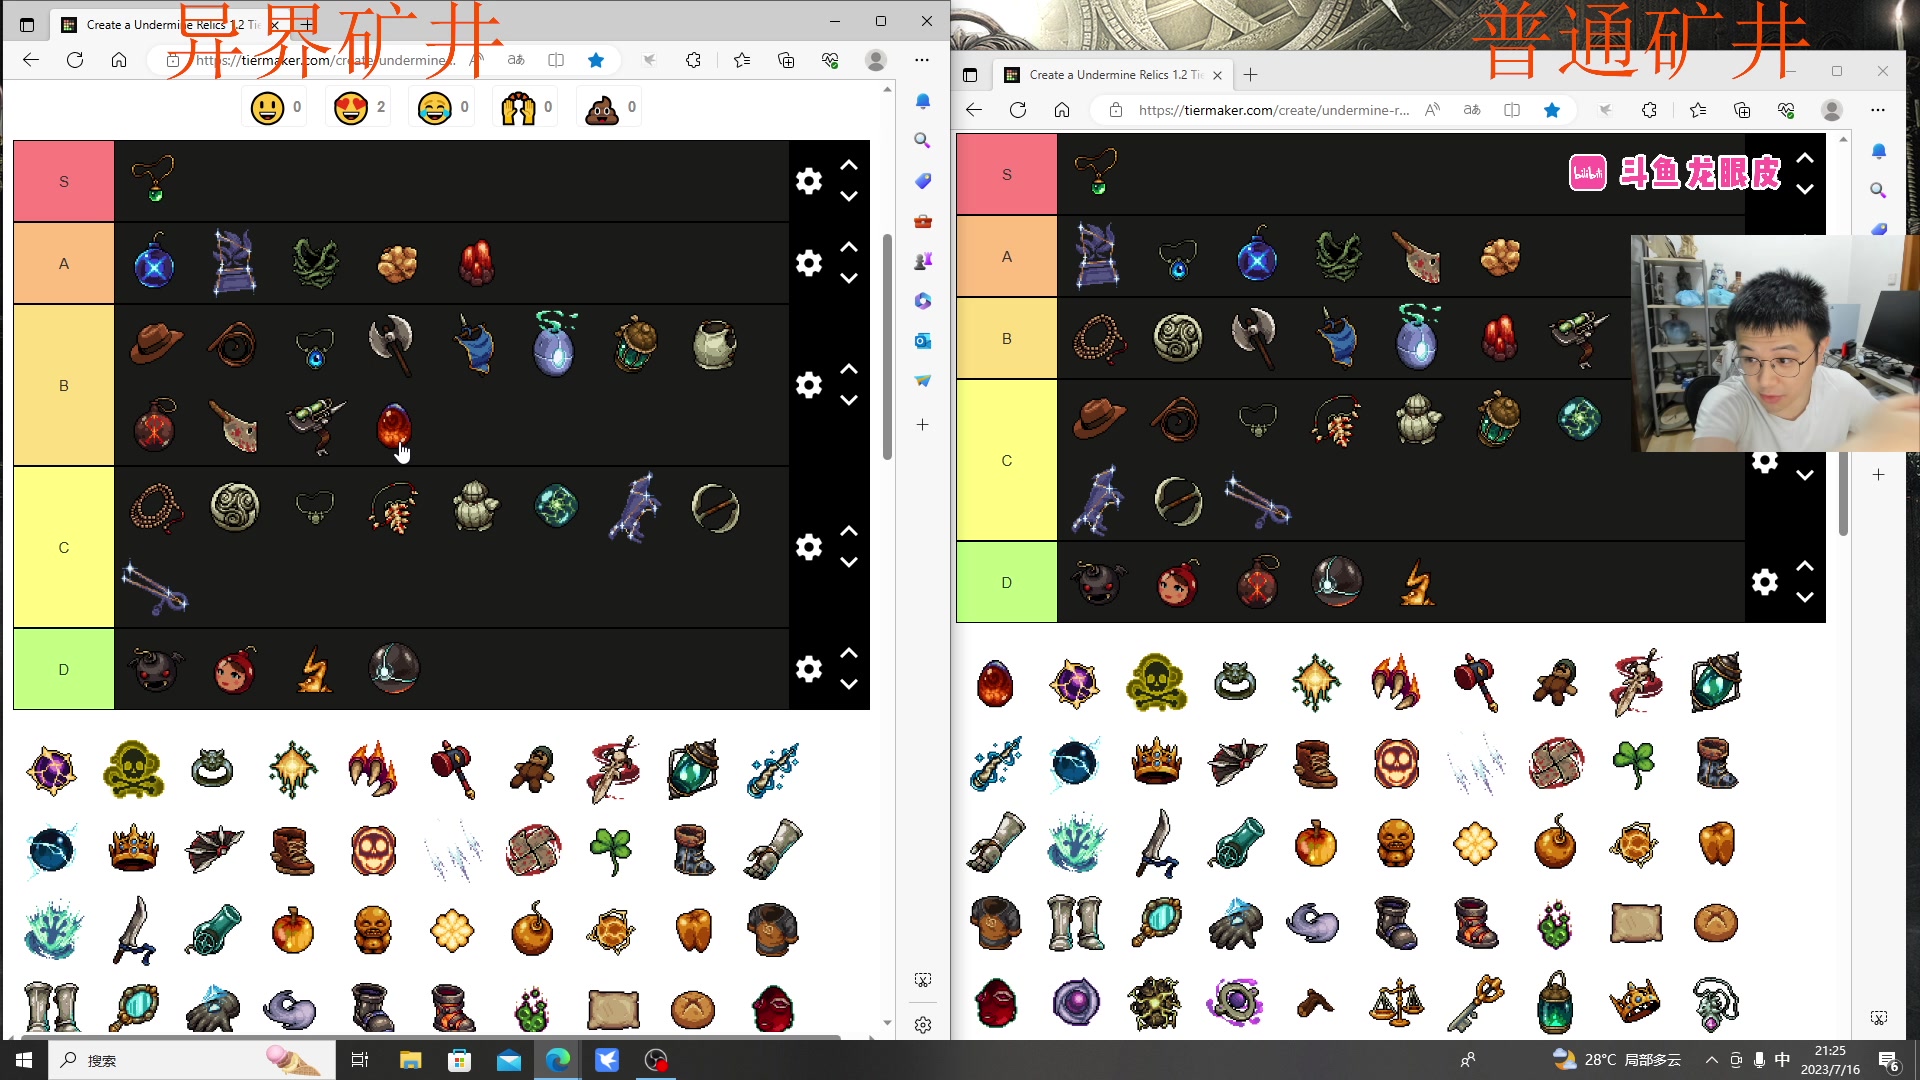This screenshot has height=1080, width=1920.
Task: Go back in the left browser window
Action: point(31,60)
